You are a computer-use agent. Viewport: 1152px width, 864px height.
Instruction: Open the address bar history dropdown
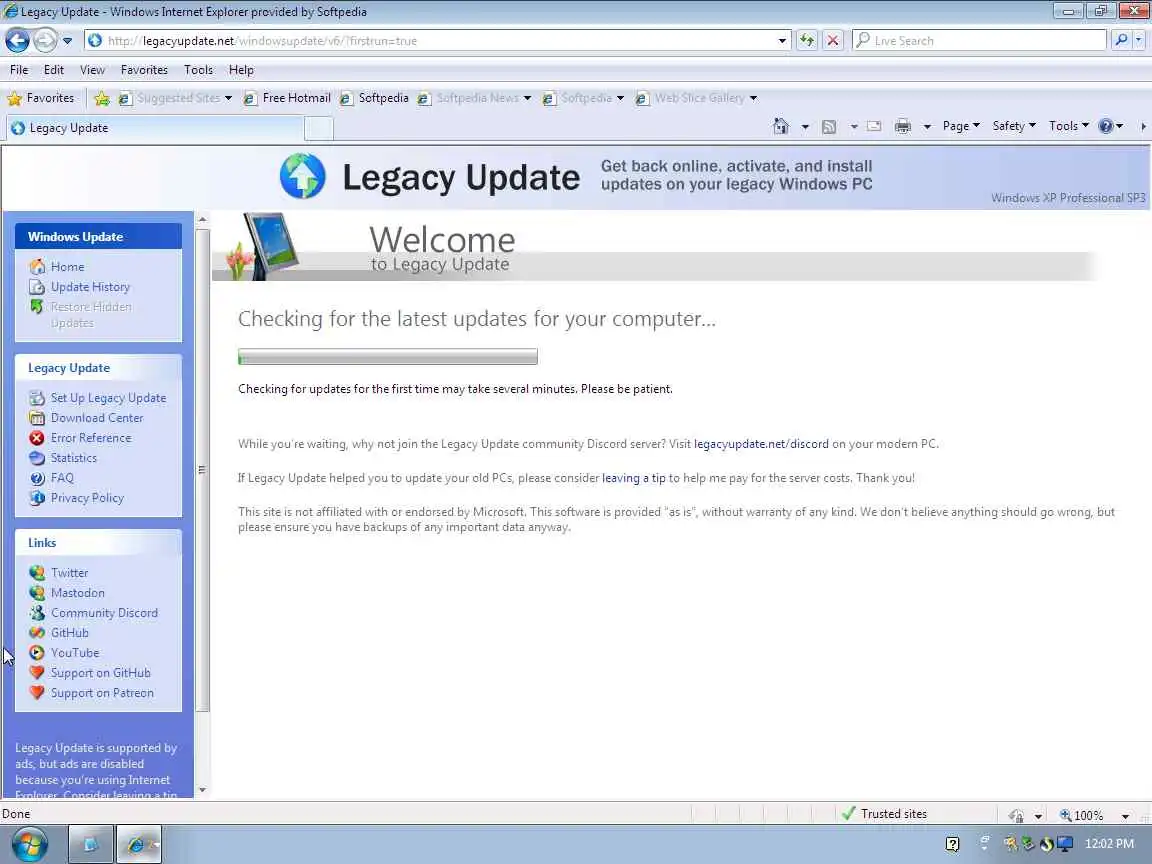(x=782, y=40)
